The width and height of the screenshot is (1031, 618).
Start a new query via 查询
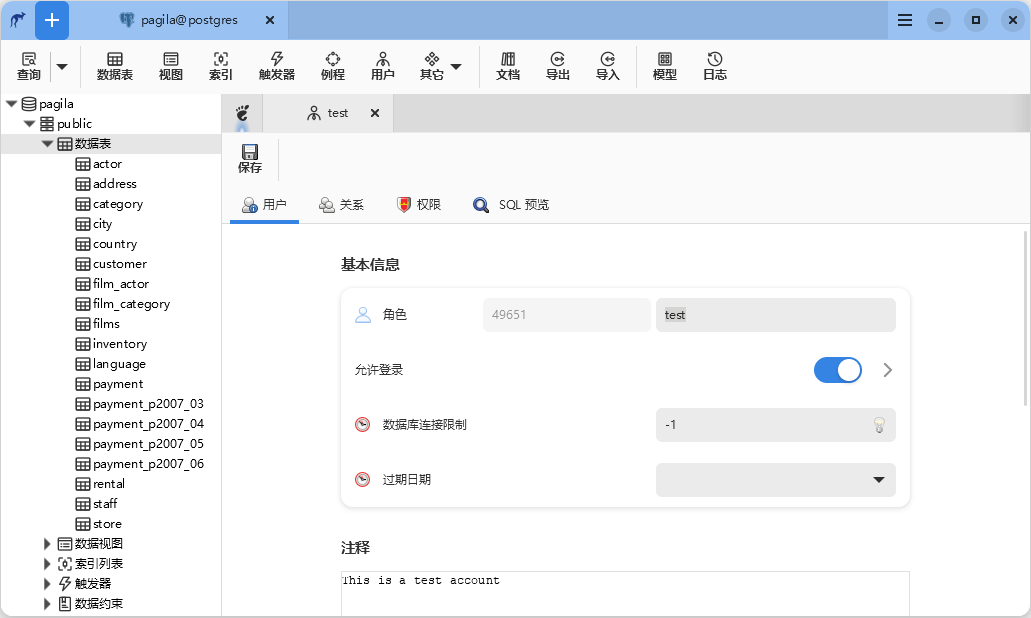pos(27,65)
